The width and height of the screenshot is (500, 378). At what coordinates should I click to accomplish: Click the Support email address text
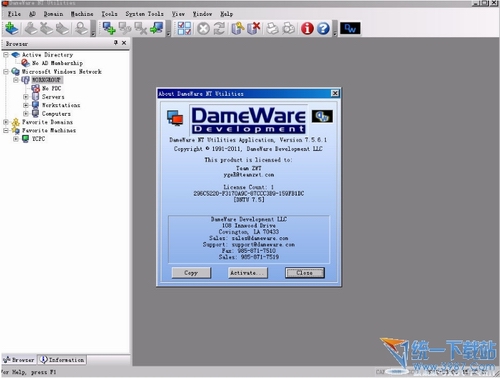click(263, 244)
